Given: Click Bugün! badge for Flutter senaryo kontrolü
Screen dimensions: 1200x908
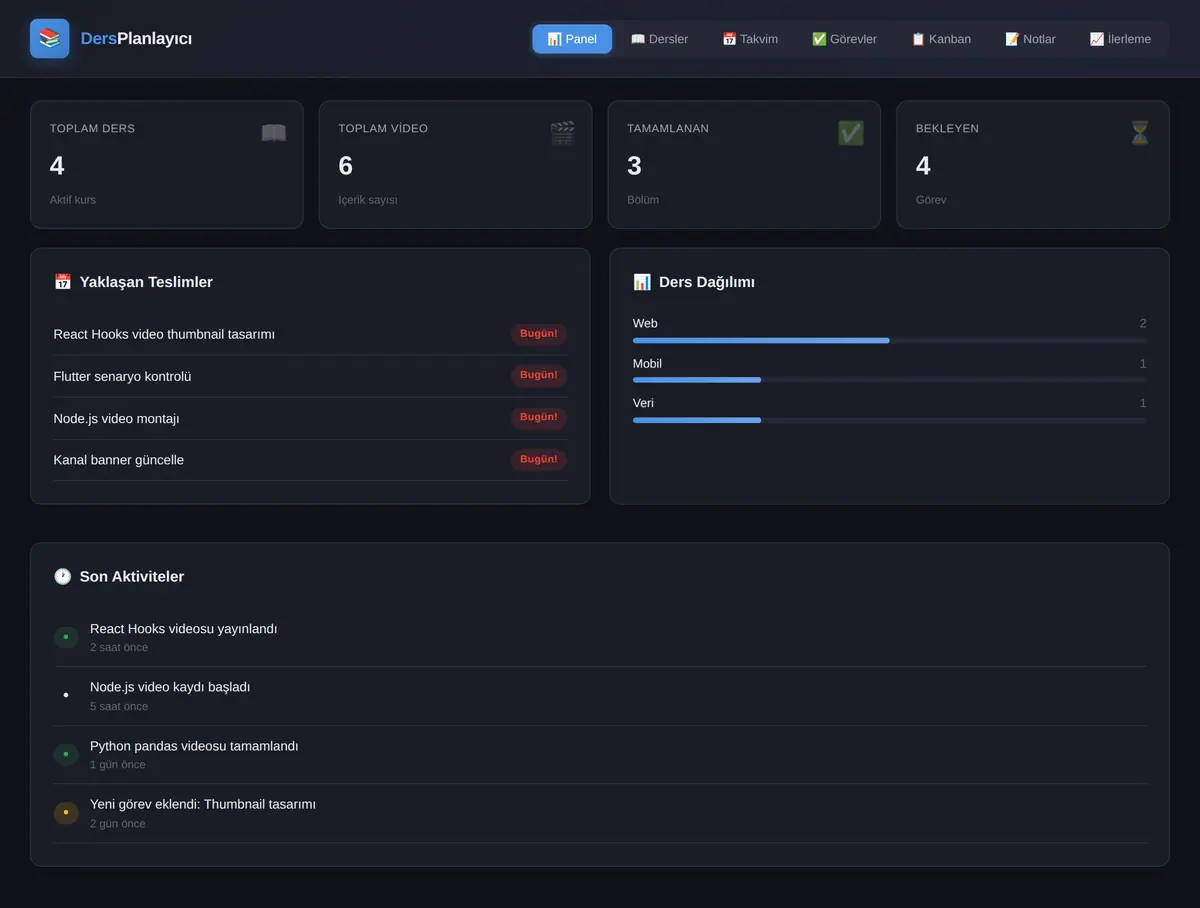Looking at the screenshot, I should (x=539, y=376).
